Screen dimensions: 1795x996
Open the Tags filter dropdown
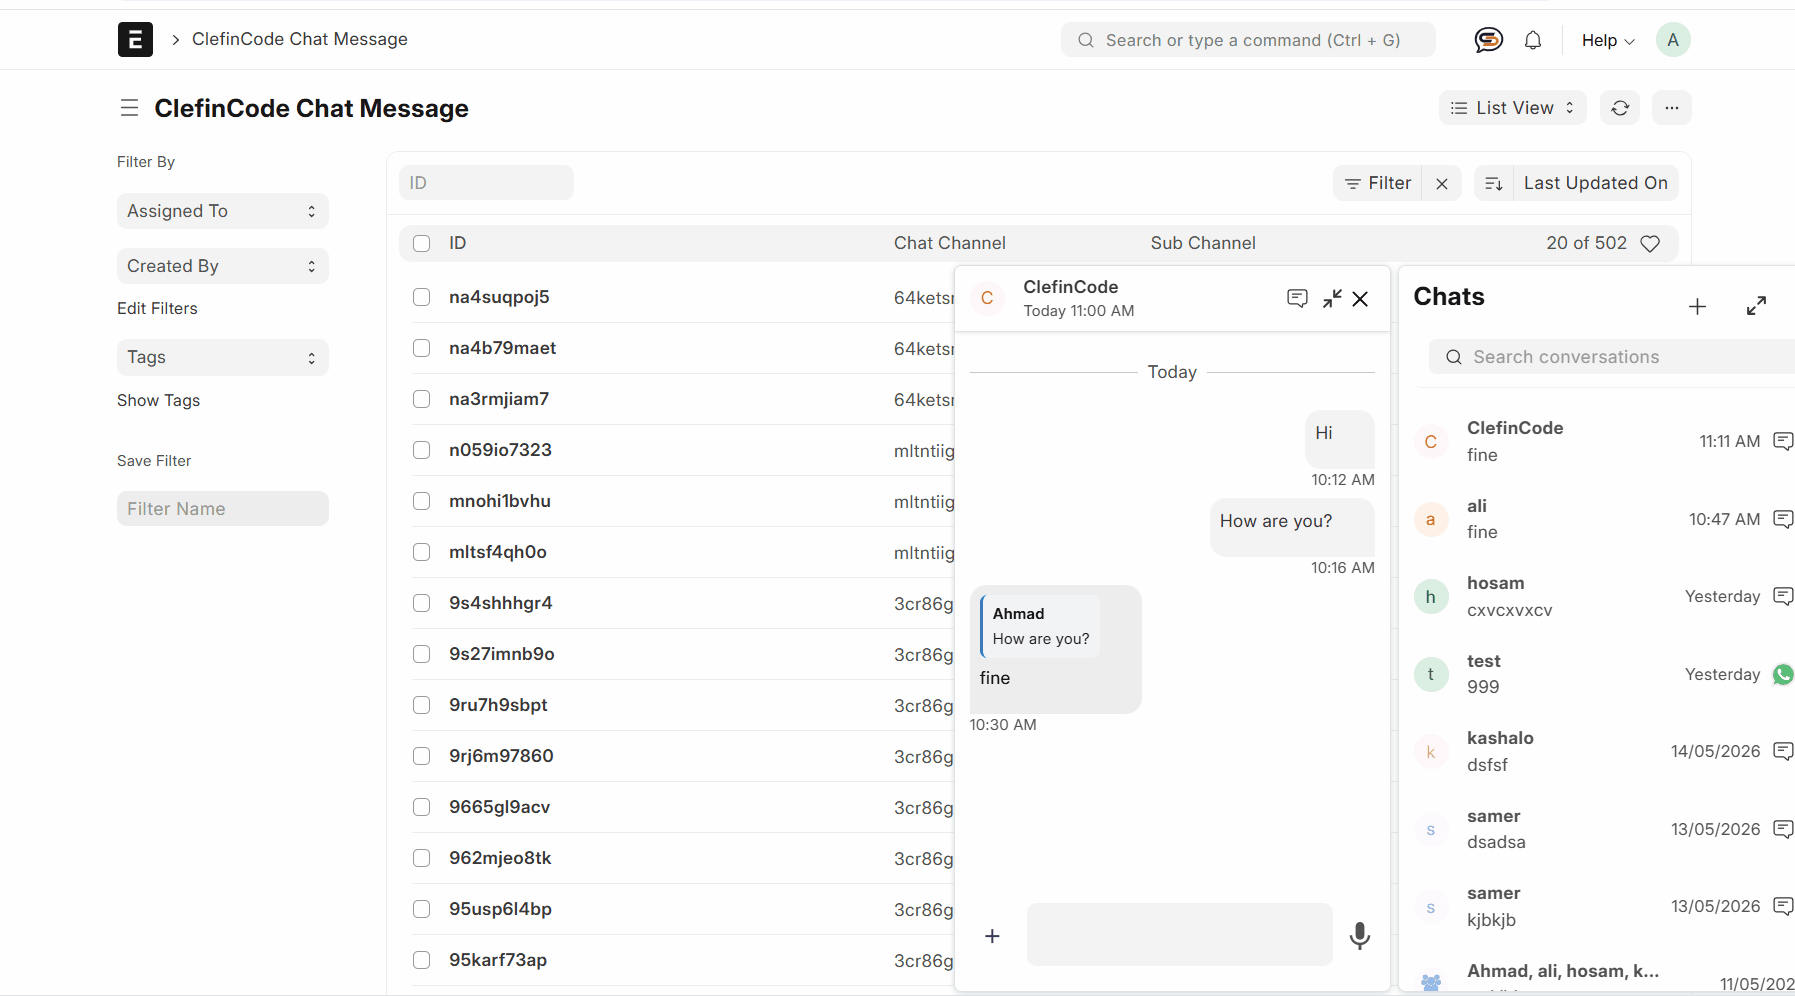[x=222, y=357]
